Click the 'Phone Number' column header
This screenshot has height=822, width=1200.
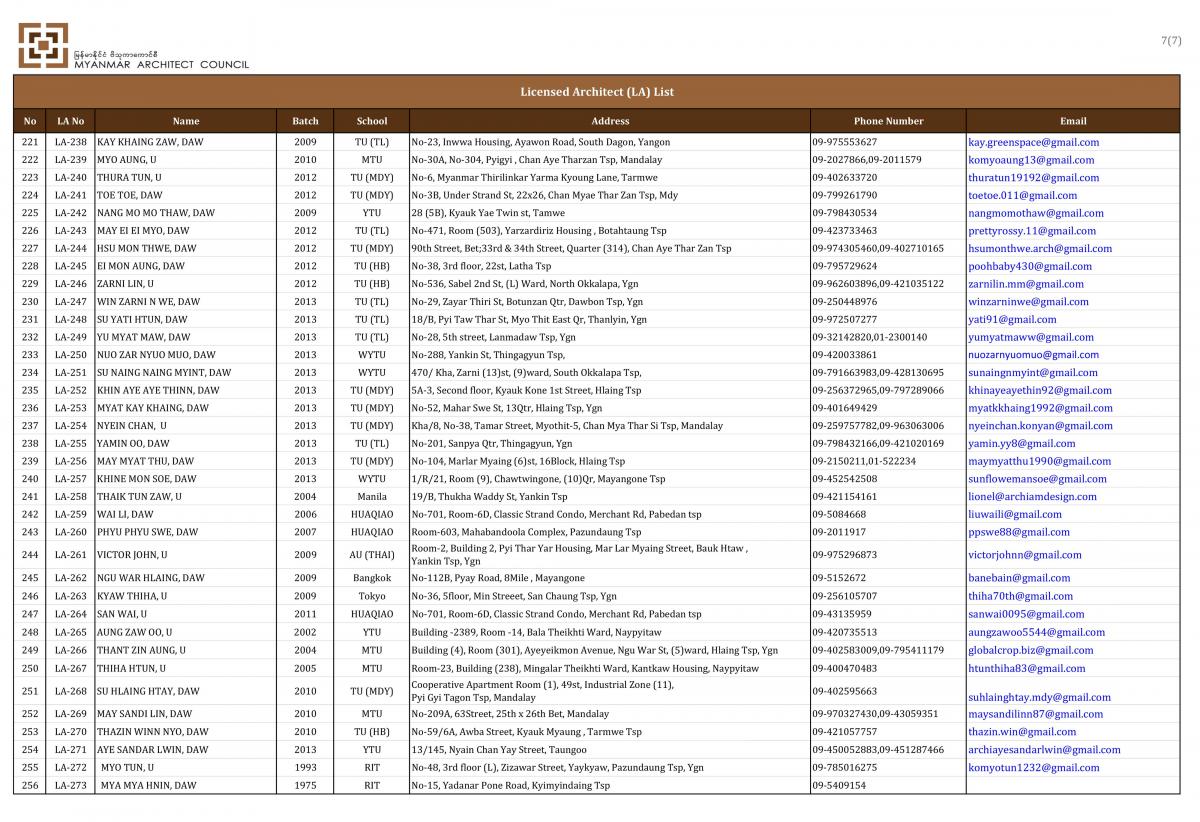[x=888, y=121]
